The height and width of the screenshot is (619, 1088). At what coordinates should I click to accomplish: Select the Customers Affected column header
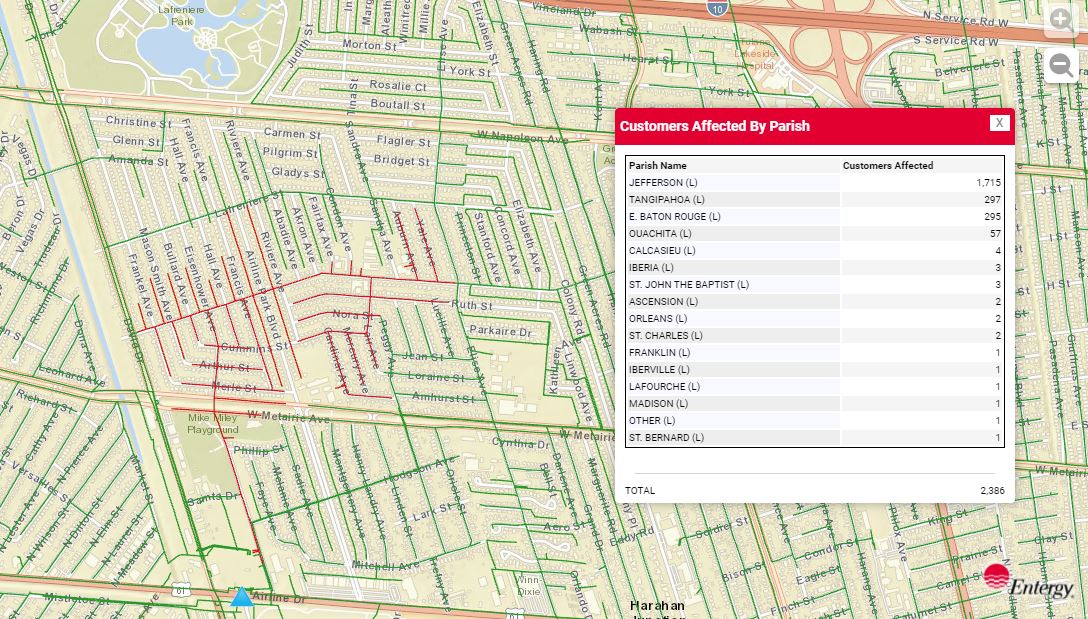coord(887,165)
